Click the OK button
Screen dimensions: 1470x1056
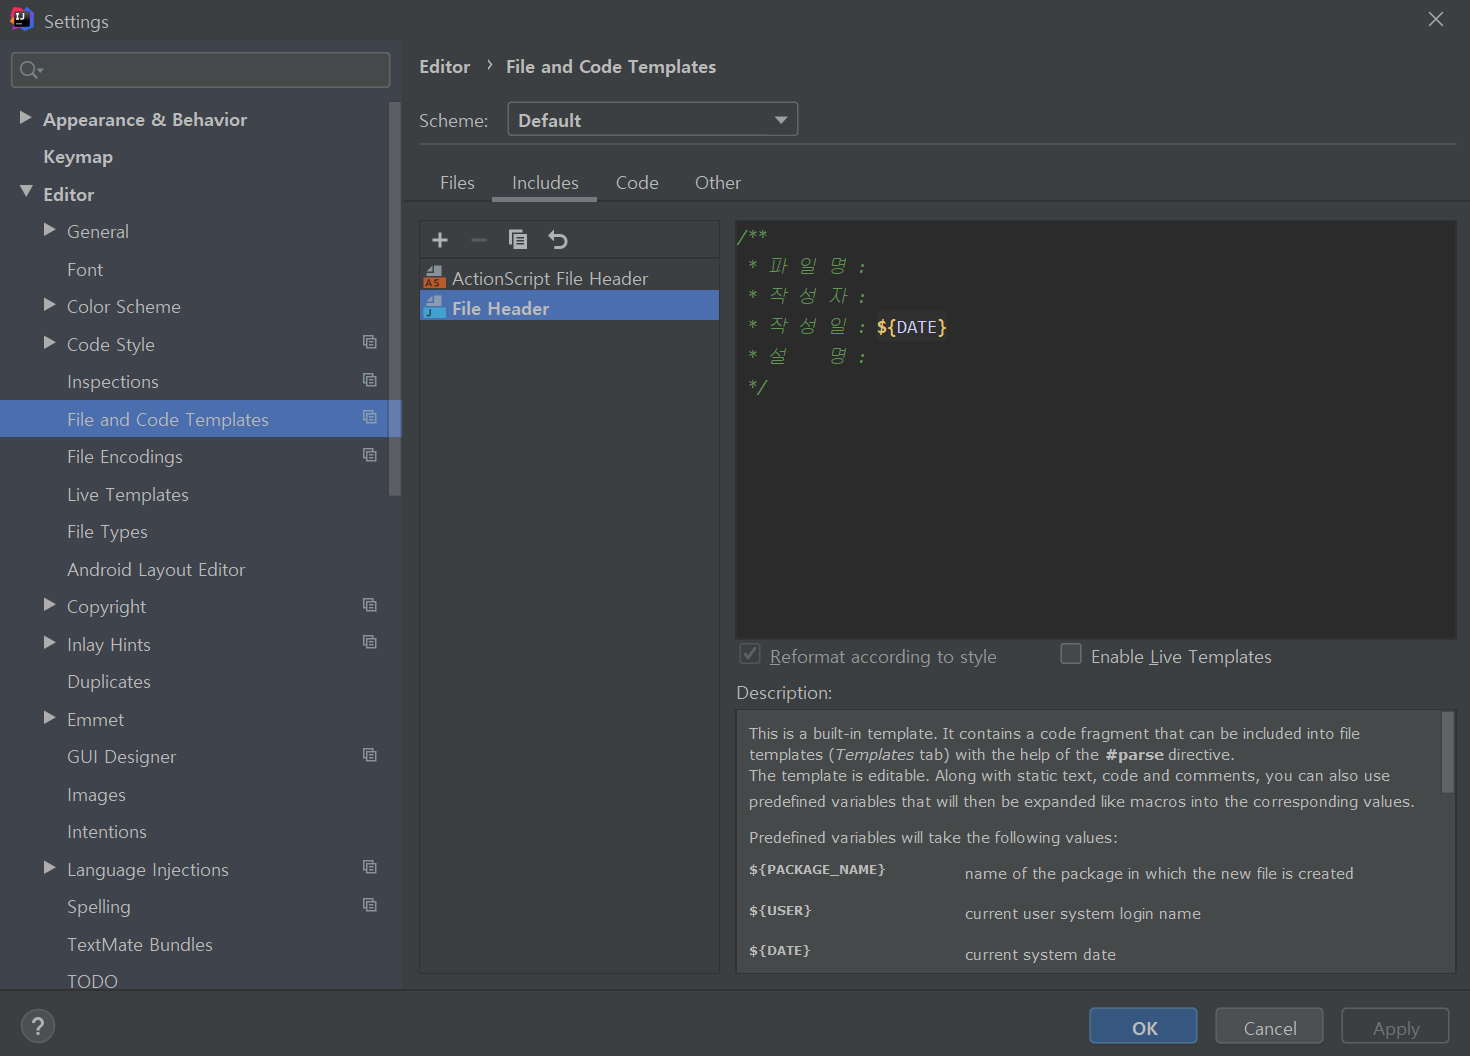[x=1143, y=1026]
